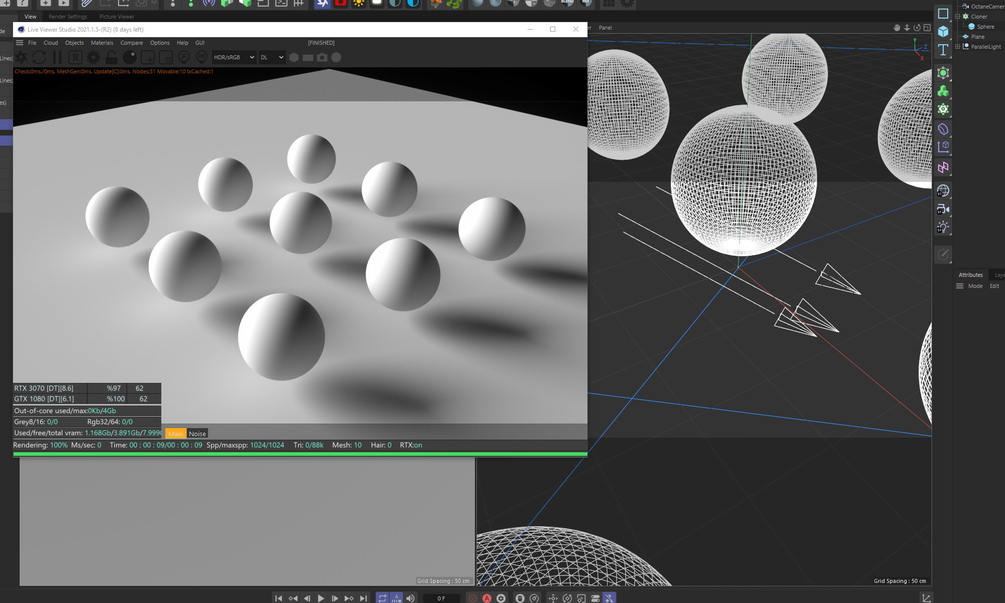Open the HDR/sRGB color space dropdown
The height and width of the screenshot is (603, 1005).
point(234,57)
